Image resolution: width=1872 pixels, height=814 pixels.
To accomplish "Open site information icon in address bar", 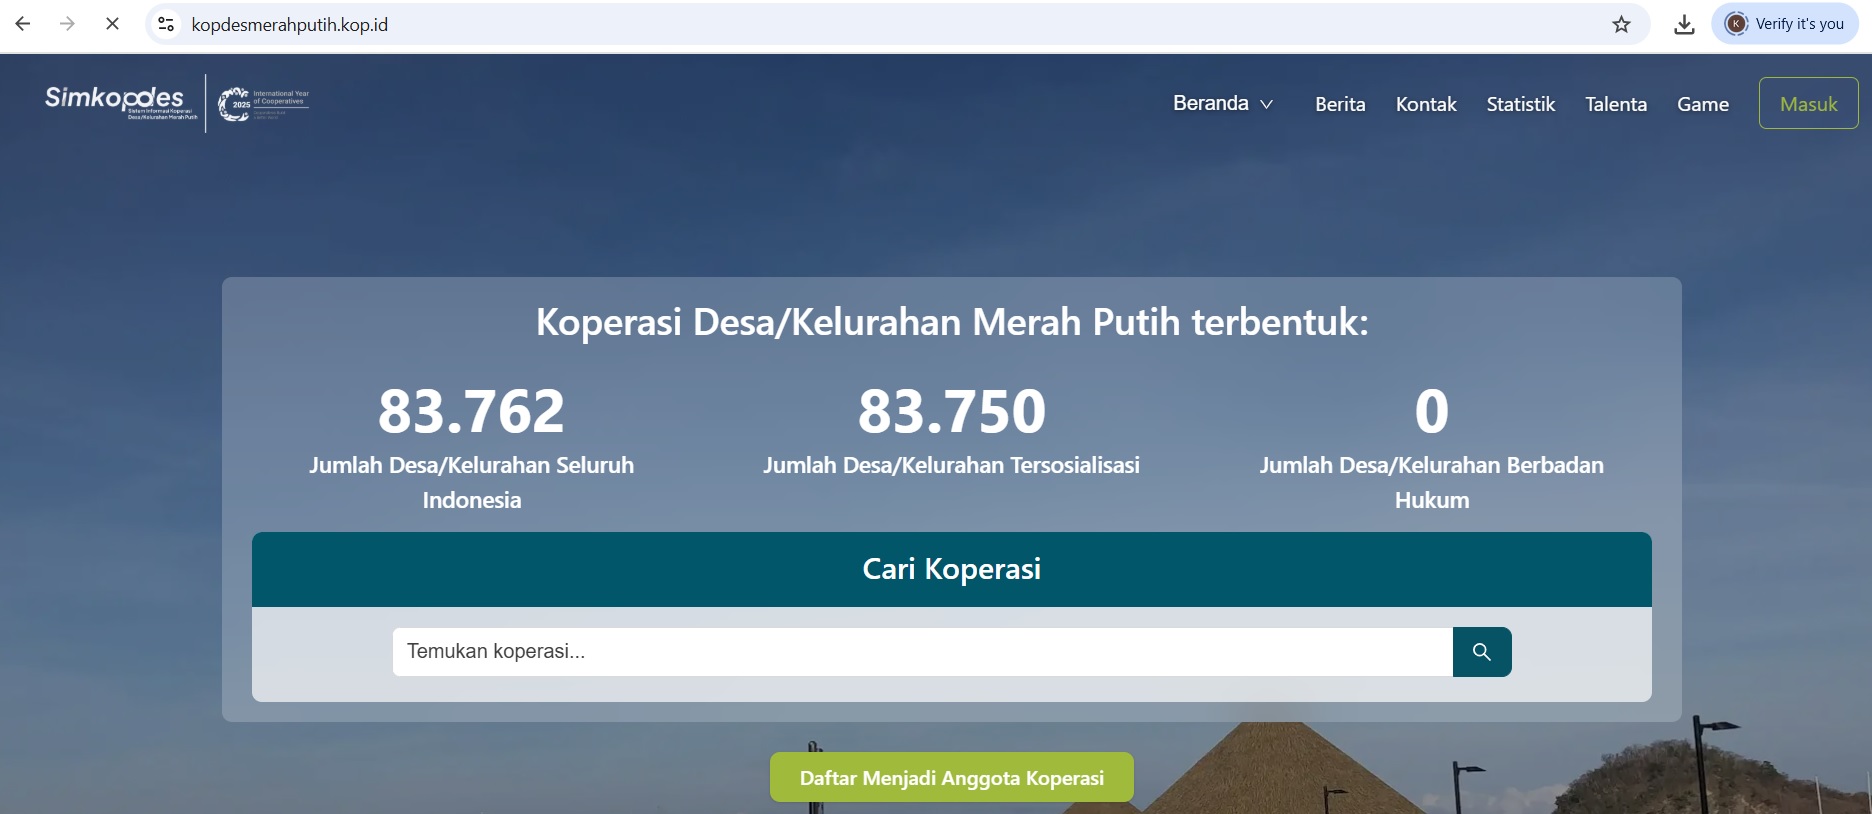I will 167,24.
